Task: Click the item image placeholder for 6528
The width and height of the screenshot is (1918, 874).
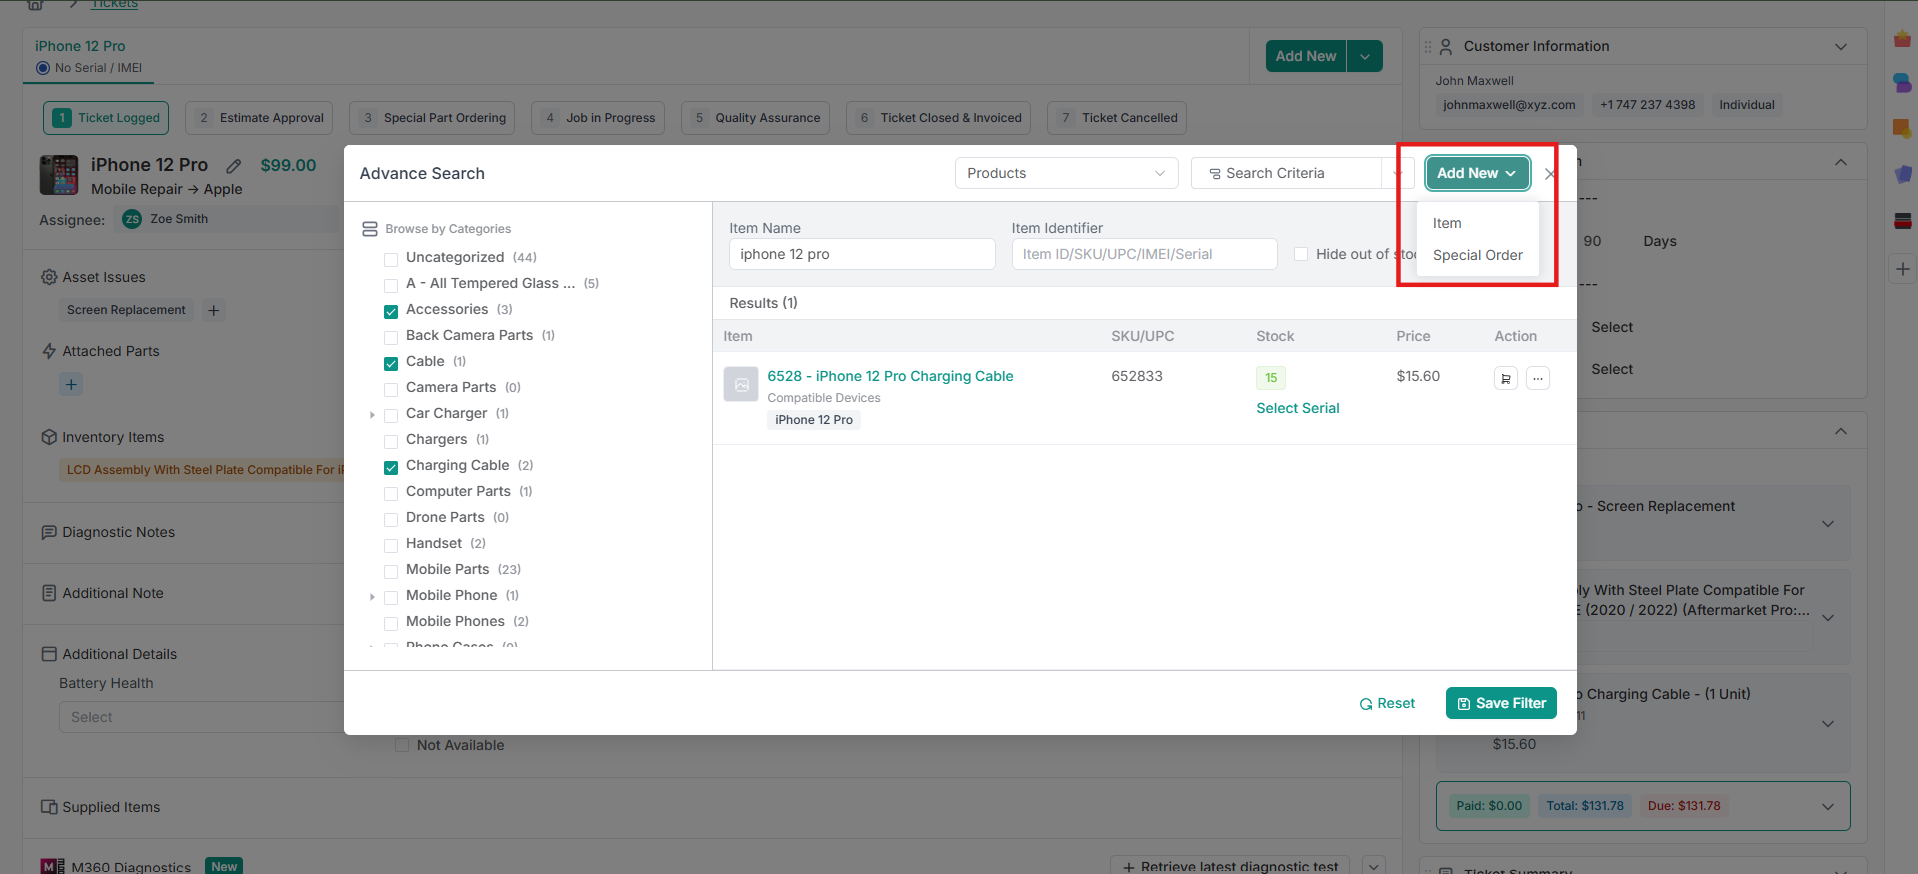Action: pyautogui.click(x=741, y=383)
